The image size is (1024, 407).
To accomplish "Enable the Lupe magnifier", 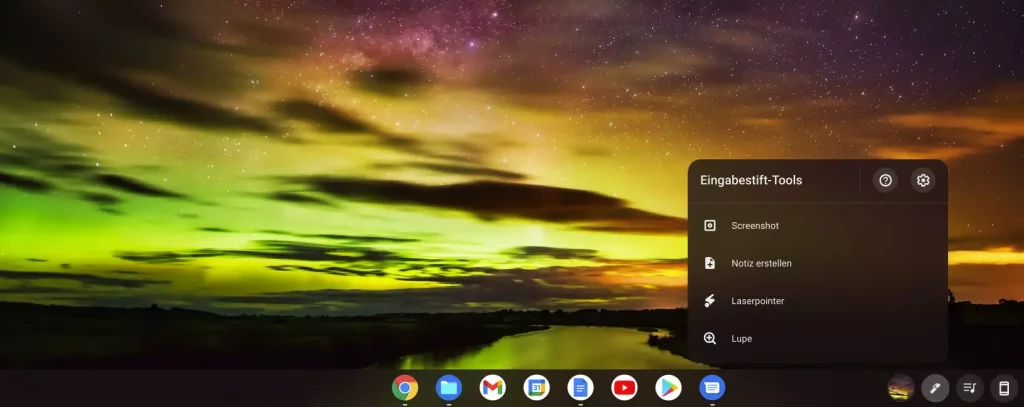I will click(818, 338).
